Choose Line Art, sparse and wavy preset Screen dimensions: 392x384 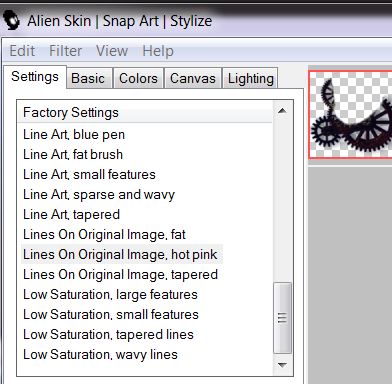click(99, 195)
